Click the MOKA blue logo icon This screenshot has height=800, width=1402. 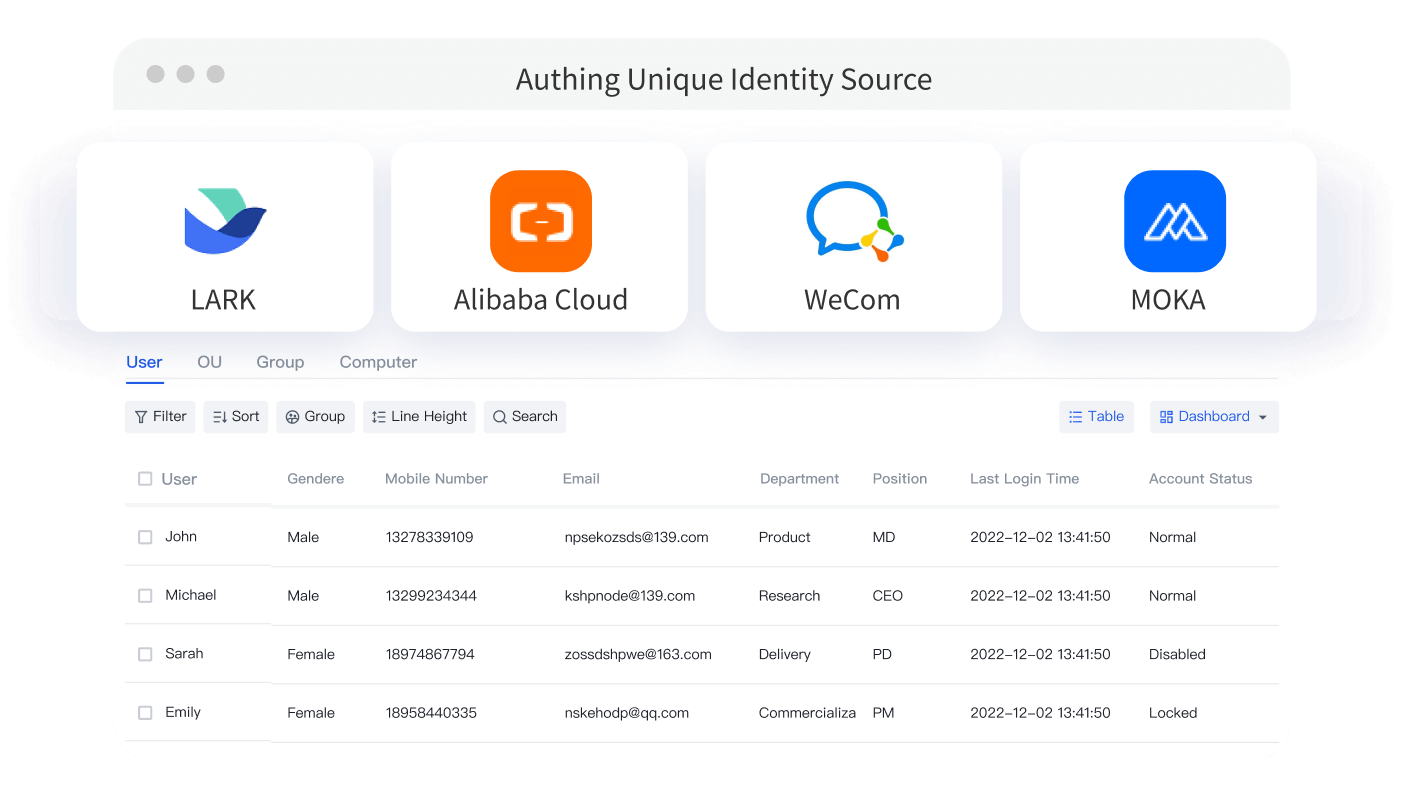tap(1174, 221)
